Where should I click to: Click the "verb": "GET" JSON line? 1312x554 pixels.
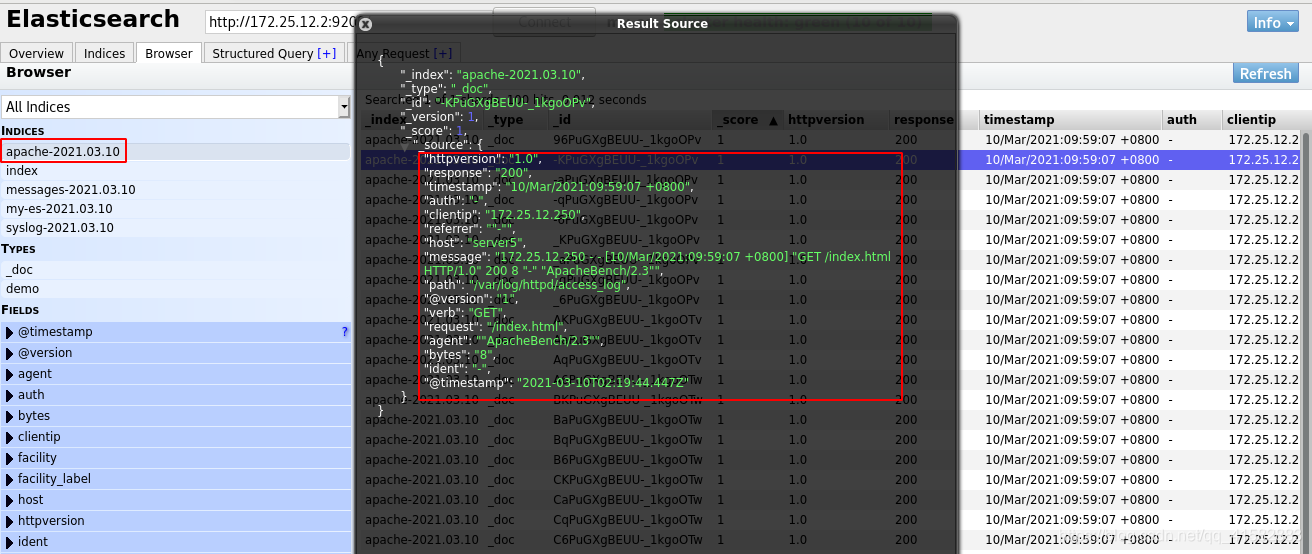[x=467, y=312]
